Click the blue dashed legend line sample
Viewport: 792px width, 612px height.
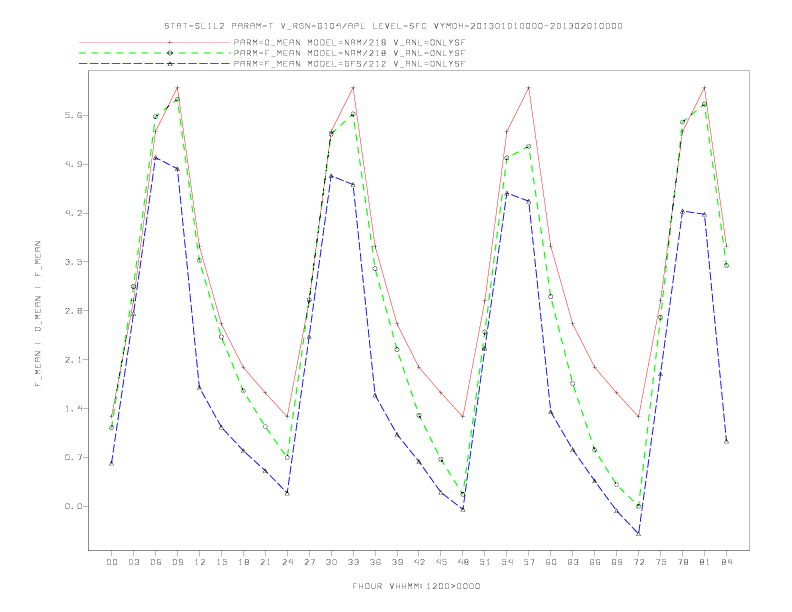pos(155,64)
